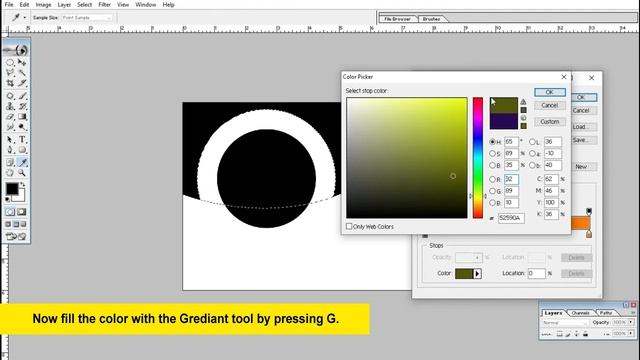Switch to Quick Mask mode
The width and height of the screenshot is (640, 360).
pos(22,212)
